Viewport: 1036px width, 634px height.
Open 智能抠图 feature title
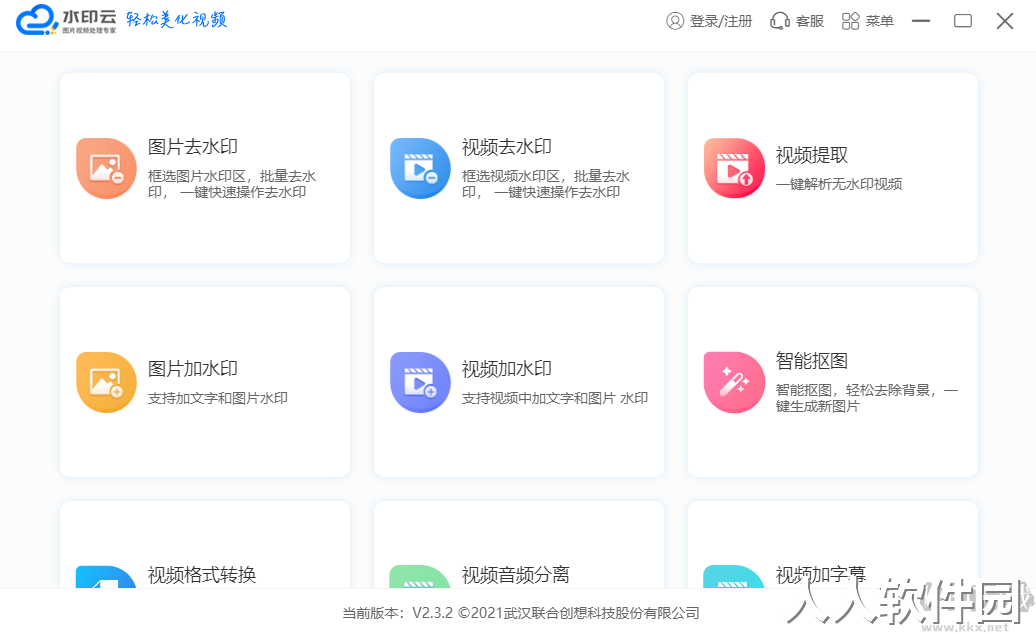coord(811,361)
